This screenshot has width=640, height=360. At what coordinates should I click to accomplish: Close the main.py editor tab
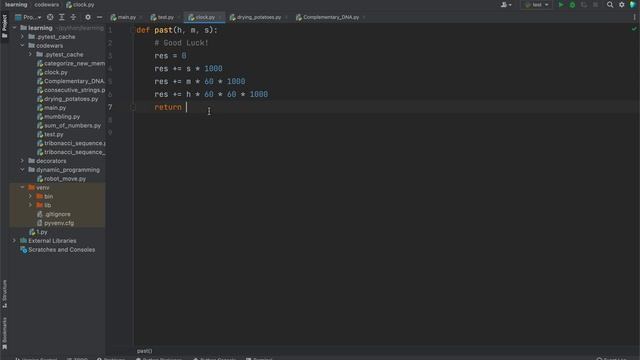coord(141,17)
